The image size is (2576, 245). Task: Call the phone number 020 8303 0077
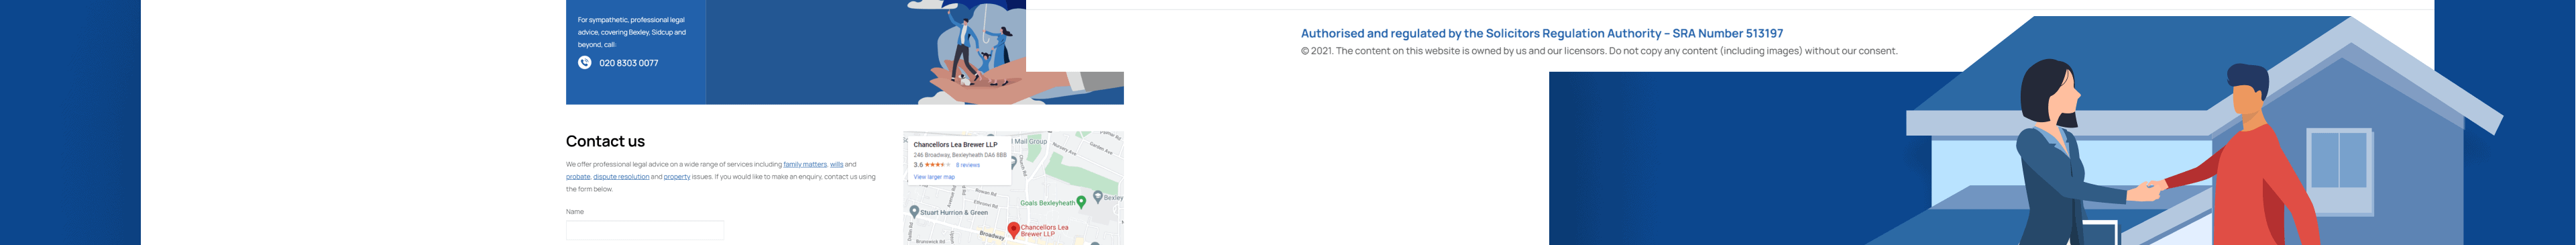point(628,63)
